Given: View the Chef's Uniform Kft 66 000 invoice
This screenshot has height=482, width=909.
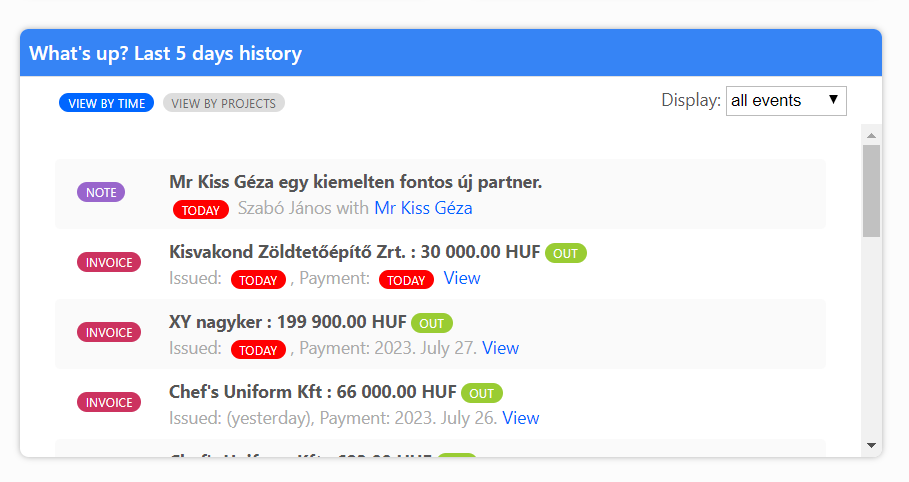Looking at the screenshot, I should [x=521, y=418].
